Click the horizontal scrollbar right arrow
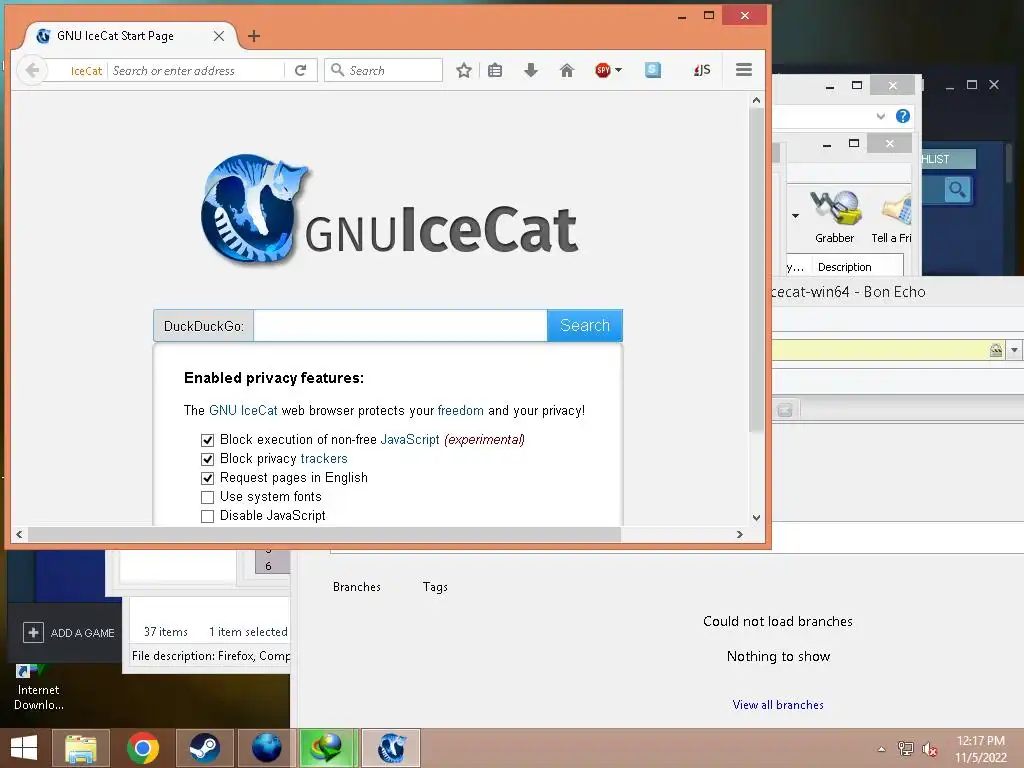This screenshot has height=768, width=1024. pyautogui.click(x=739, y=534)
